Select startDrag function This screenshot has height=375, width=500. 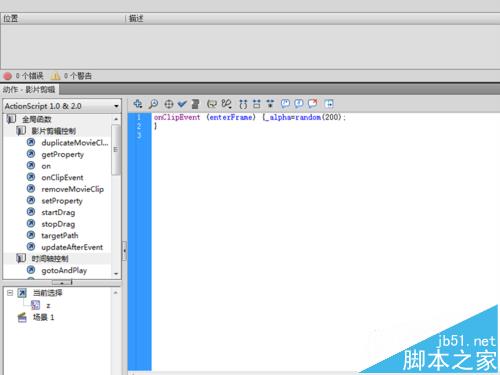click(58, 213)
